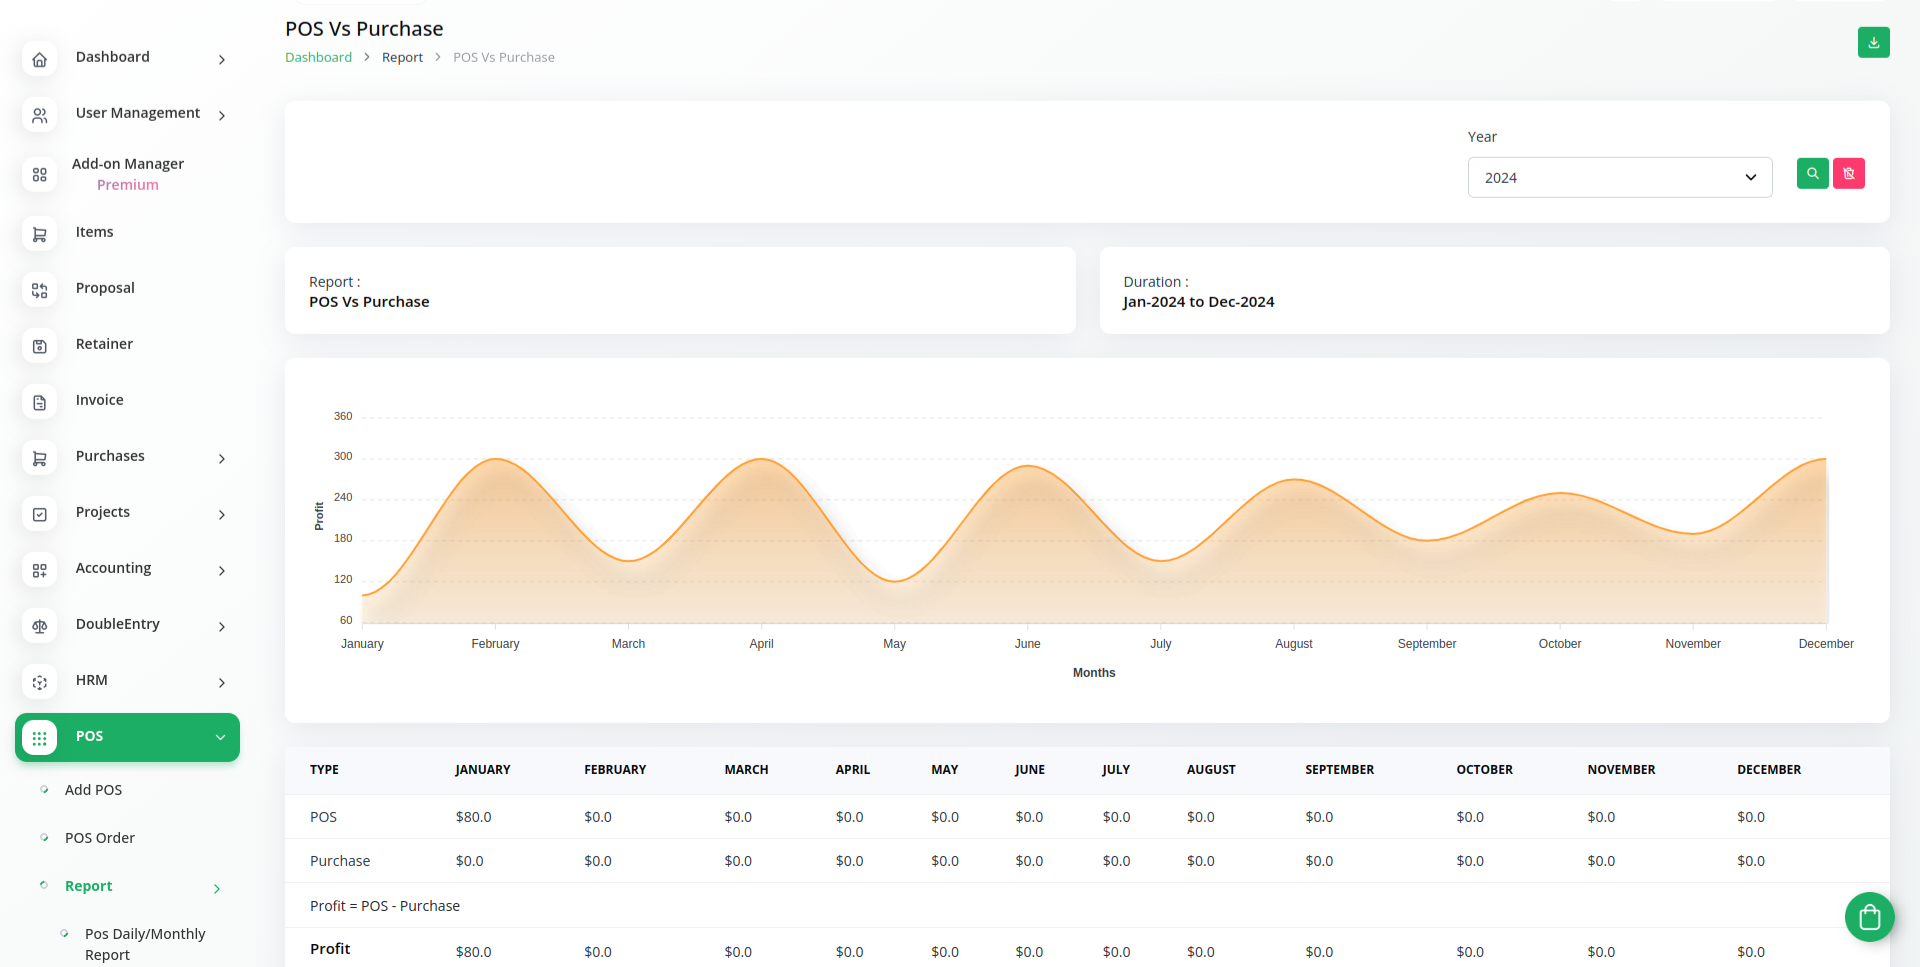The height and width of the screenshot is (967, 1920).
Task: Open the Add-on Manager Premium item
Action: (128, 174)
